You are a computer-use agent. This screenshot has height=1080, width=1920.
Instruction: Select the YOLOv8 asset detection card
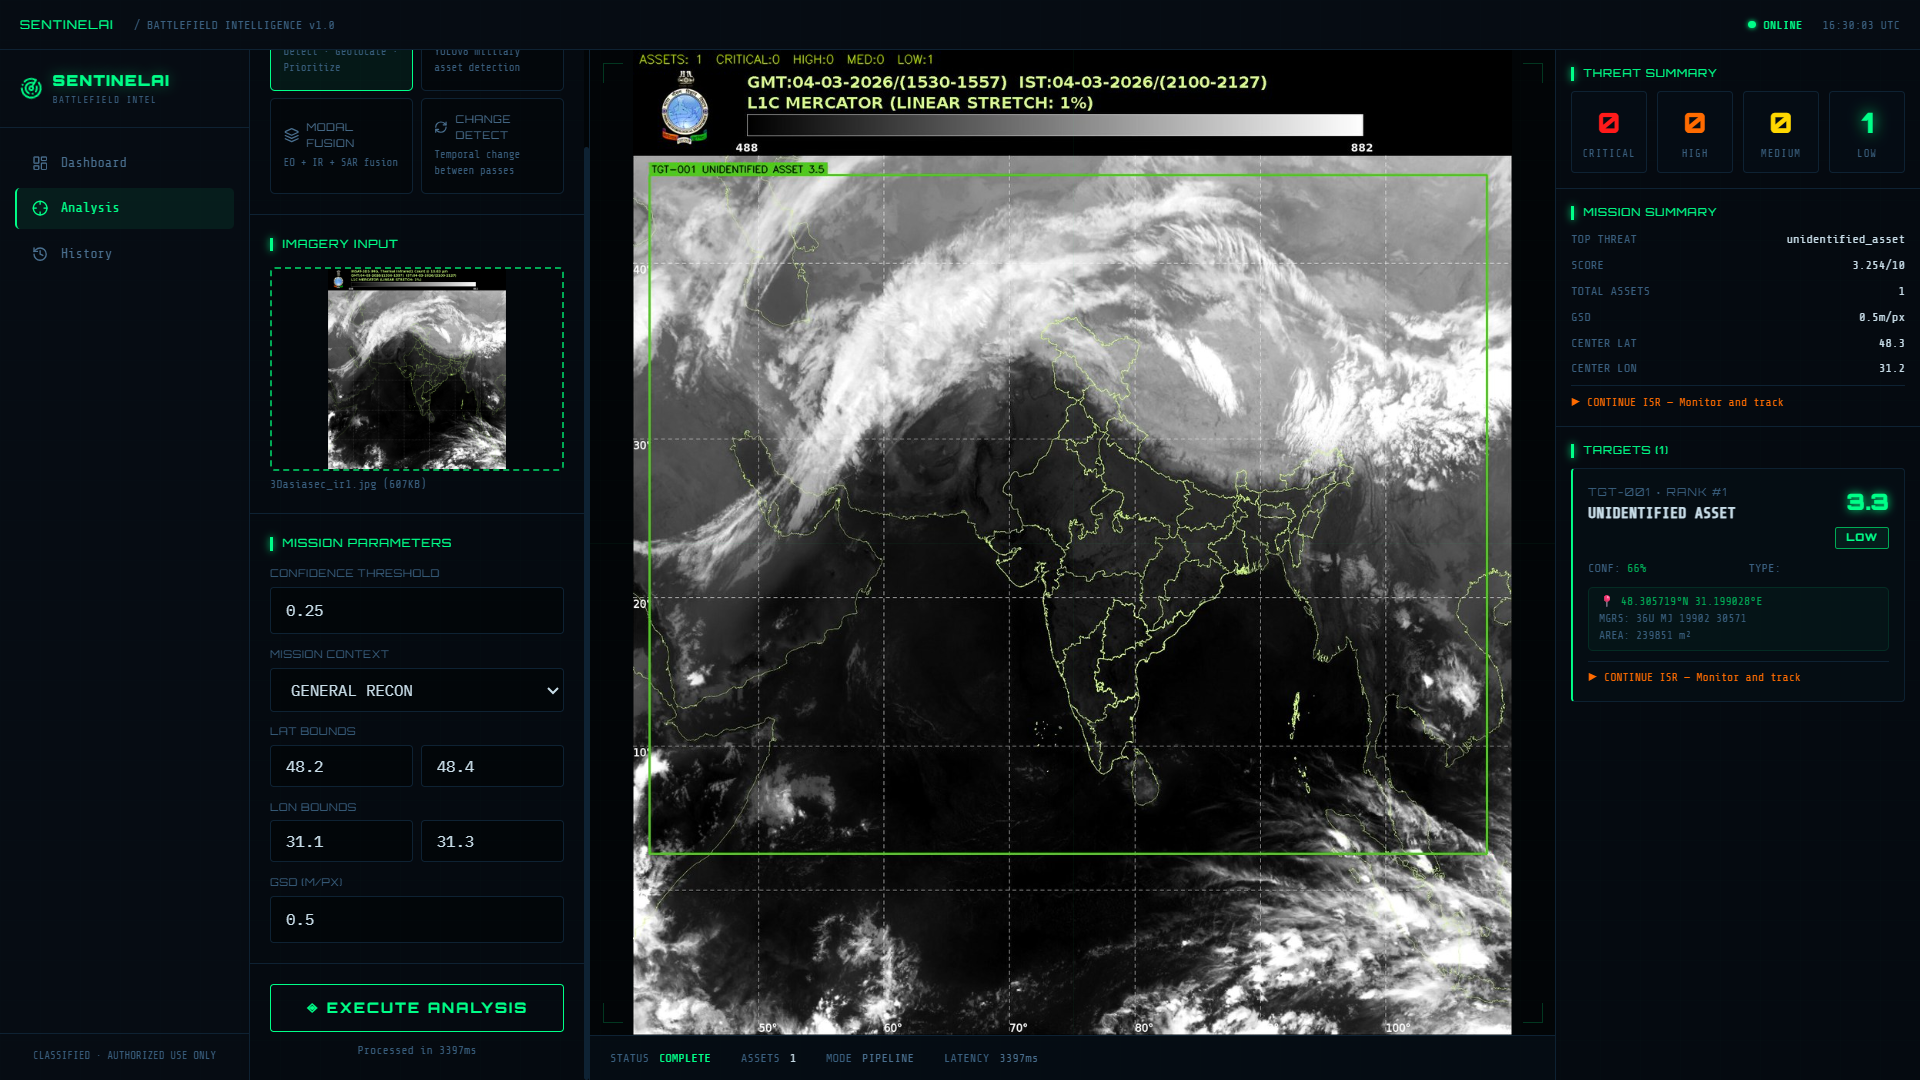[492, 68]
